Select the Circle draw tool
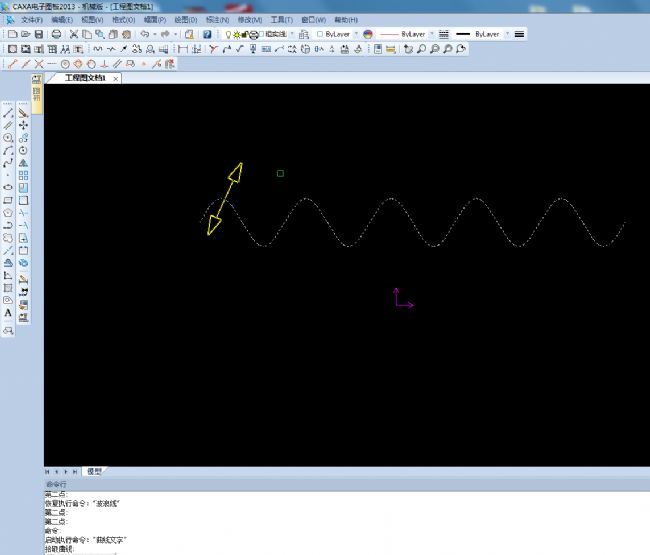Viewport: 650px width, 555px height. [9, 137]
